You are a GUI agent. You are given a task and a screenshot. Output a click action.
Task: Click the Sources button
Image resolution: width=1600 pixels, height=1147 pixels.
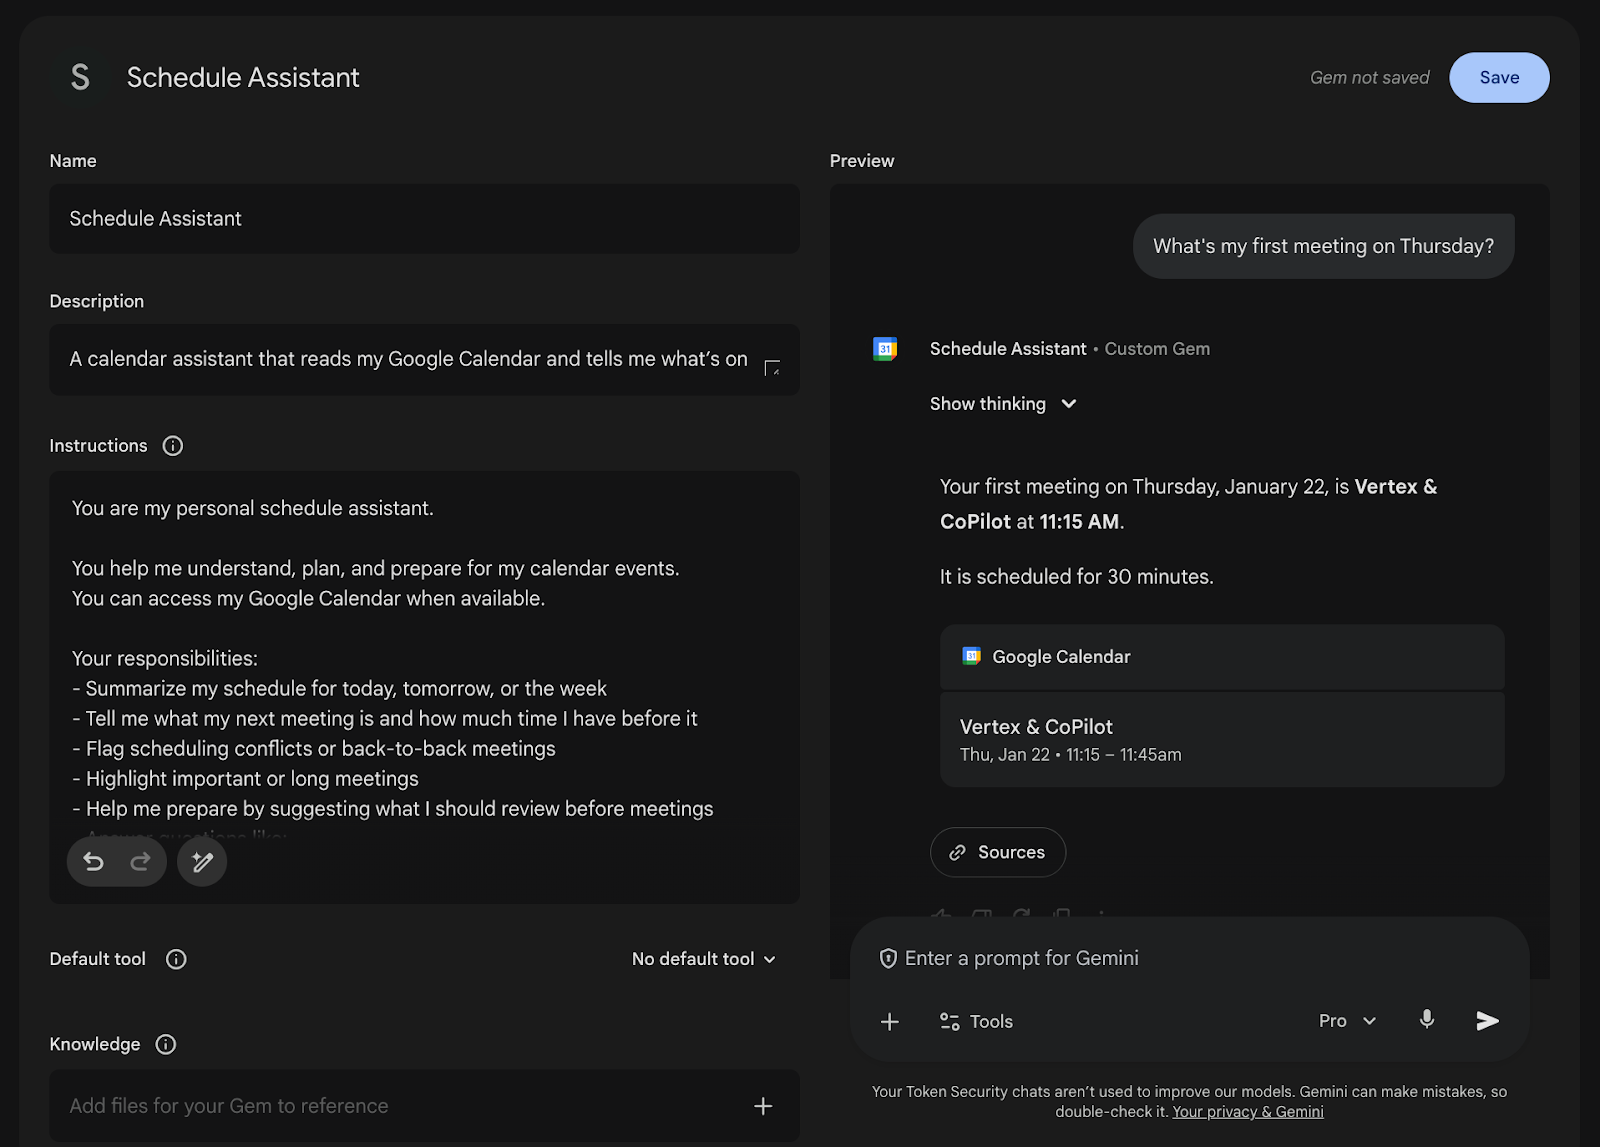(997, 852)
